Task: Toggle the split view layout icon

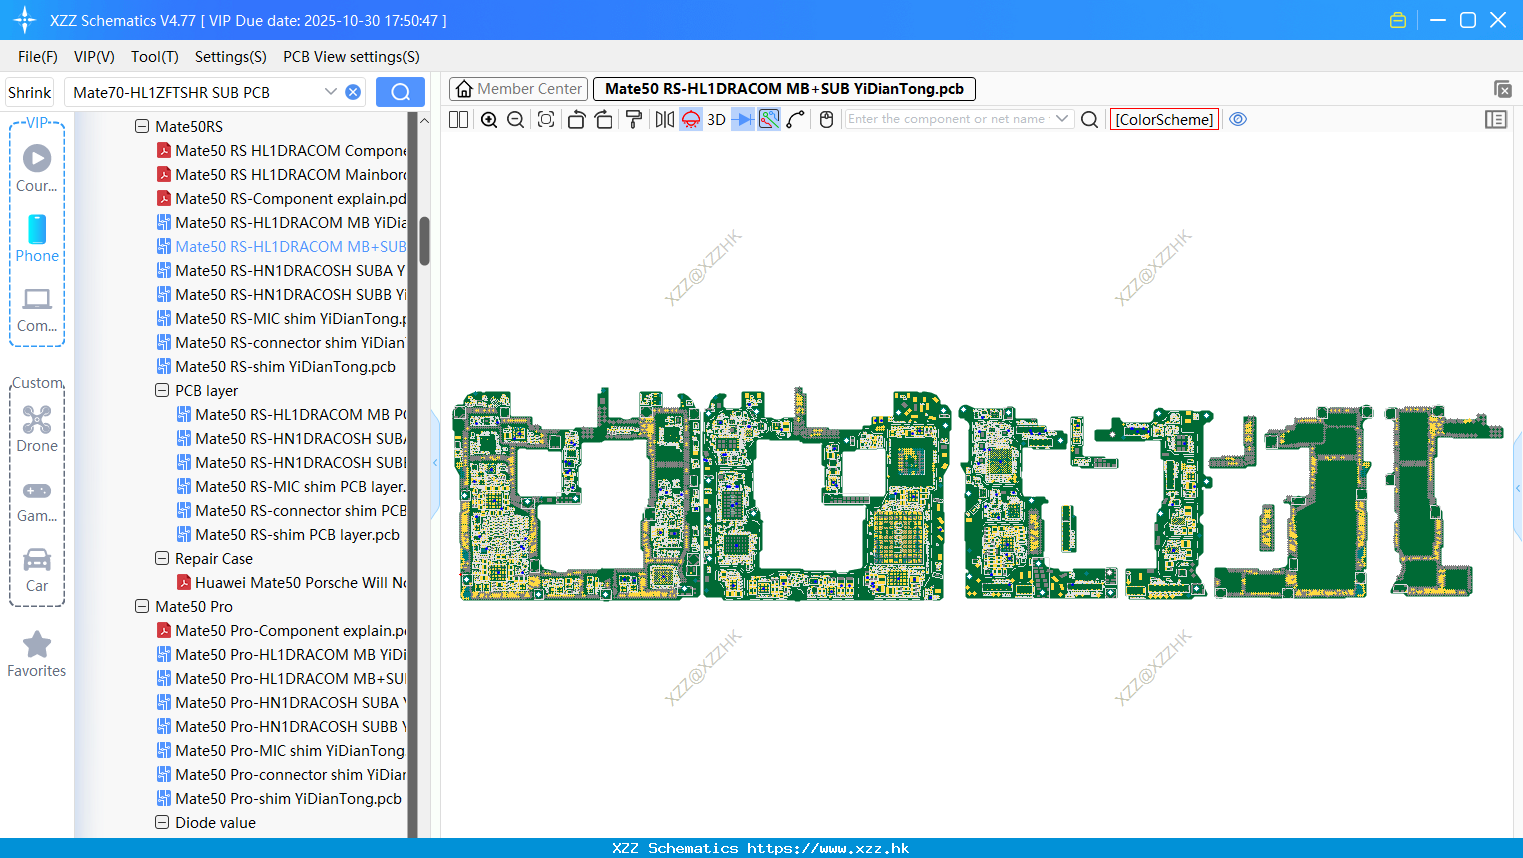Action: click(458, 119)
